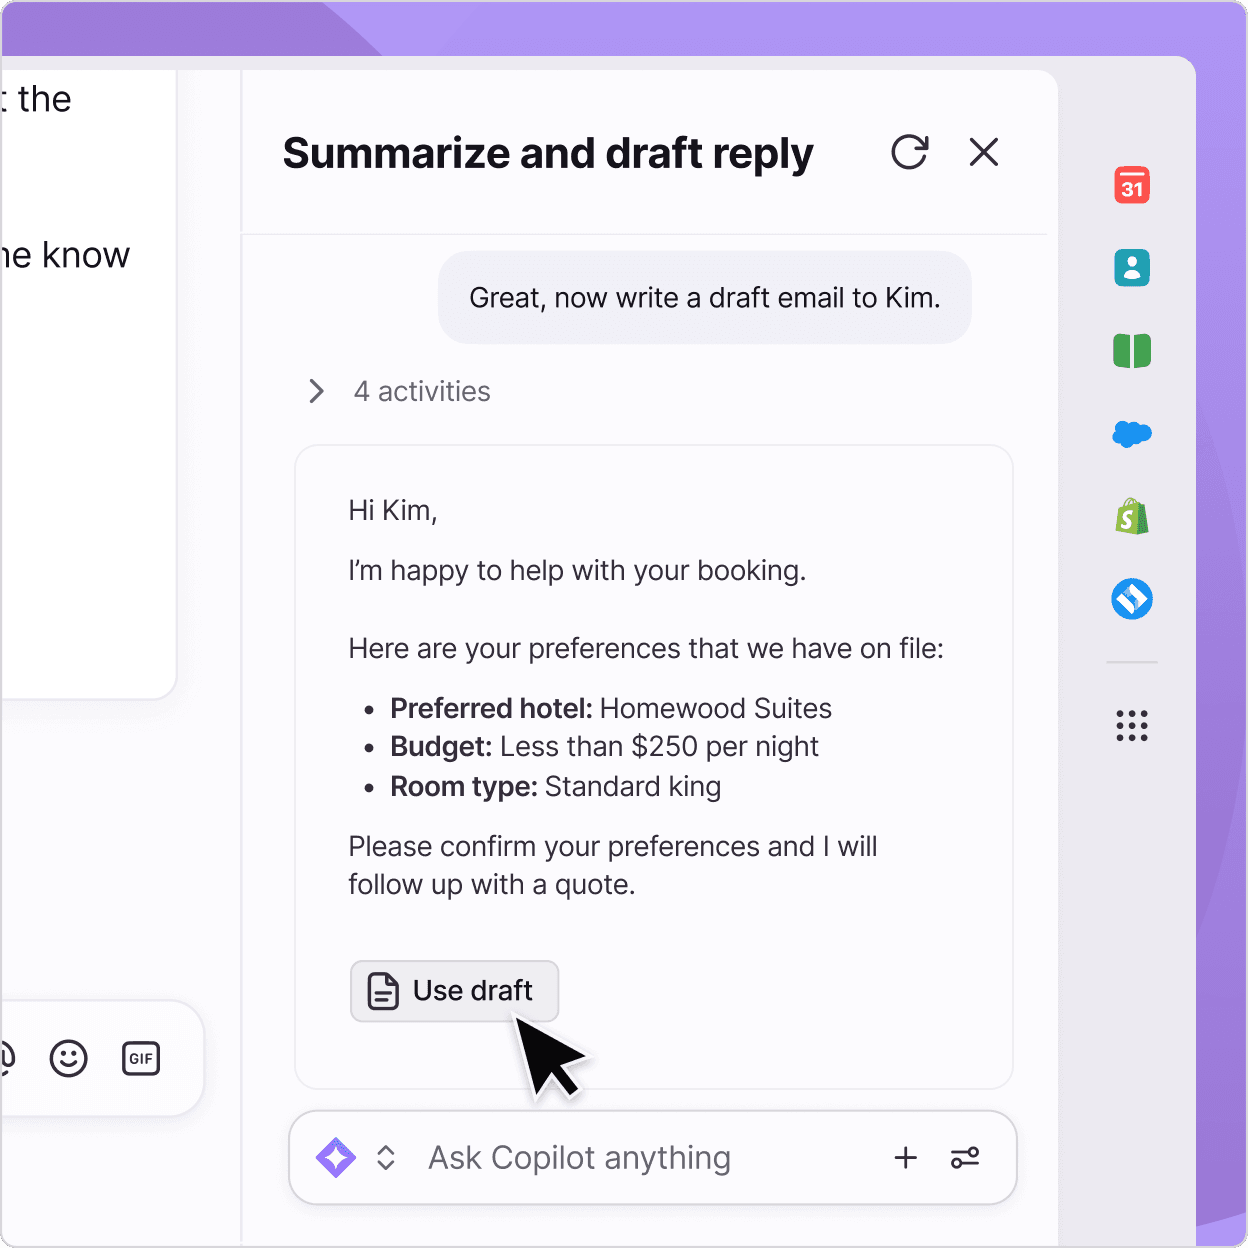Open the blue circular app in the sidebar
Viewport: 1248px width, 1248px height.
coord(1132,599)
